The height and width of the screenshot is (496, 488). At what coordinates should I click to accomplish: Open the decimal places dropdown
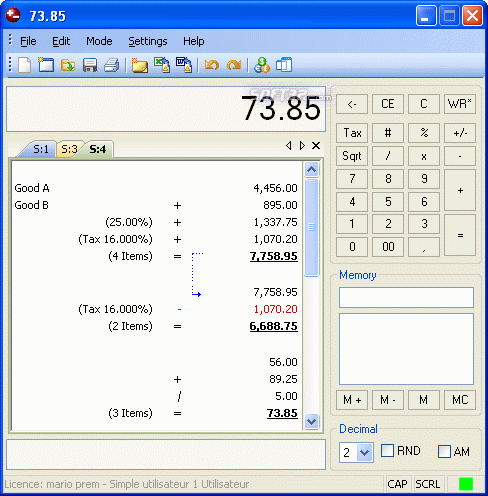364,452
